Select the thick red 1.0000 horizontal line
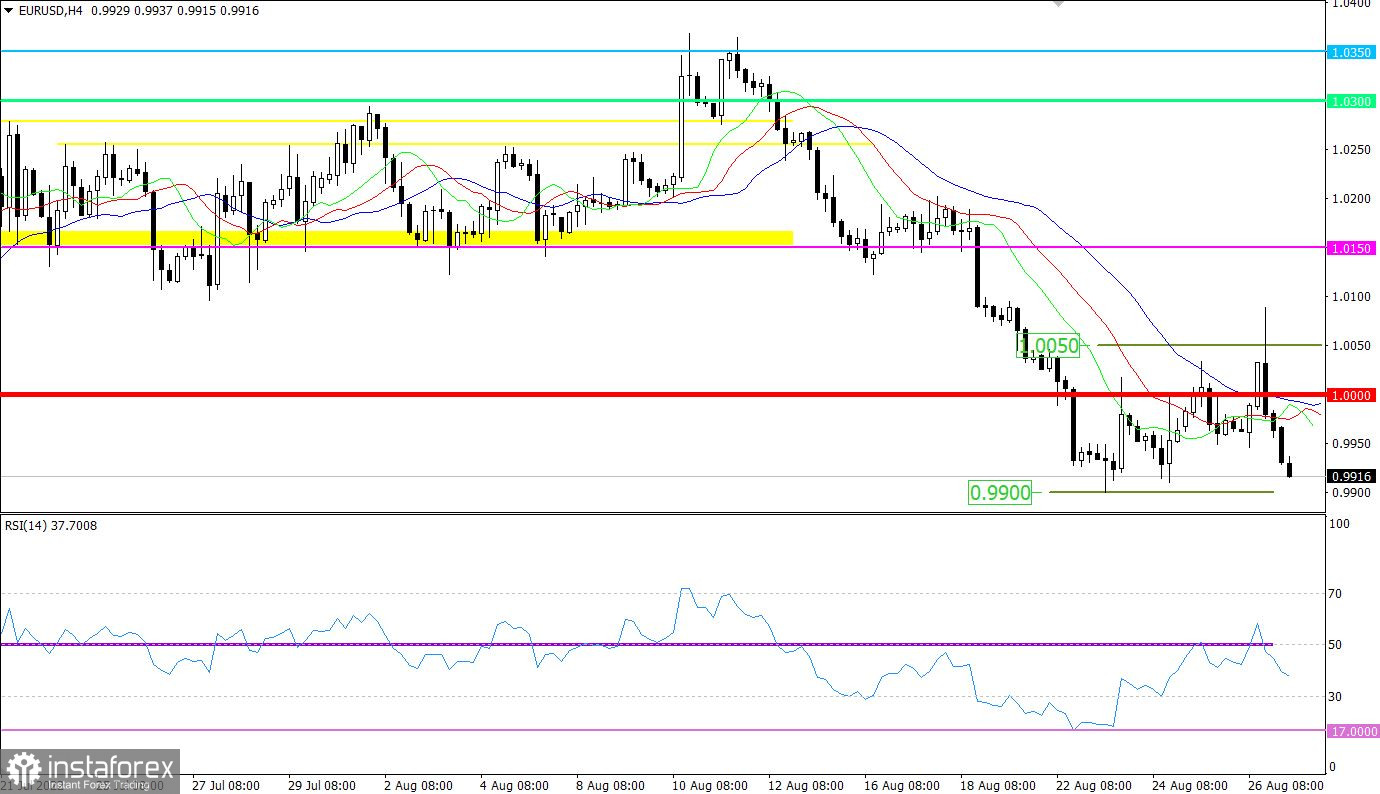The height and width of the screenshot is (794, 1380). (662, 394)
